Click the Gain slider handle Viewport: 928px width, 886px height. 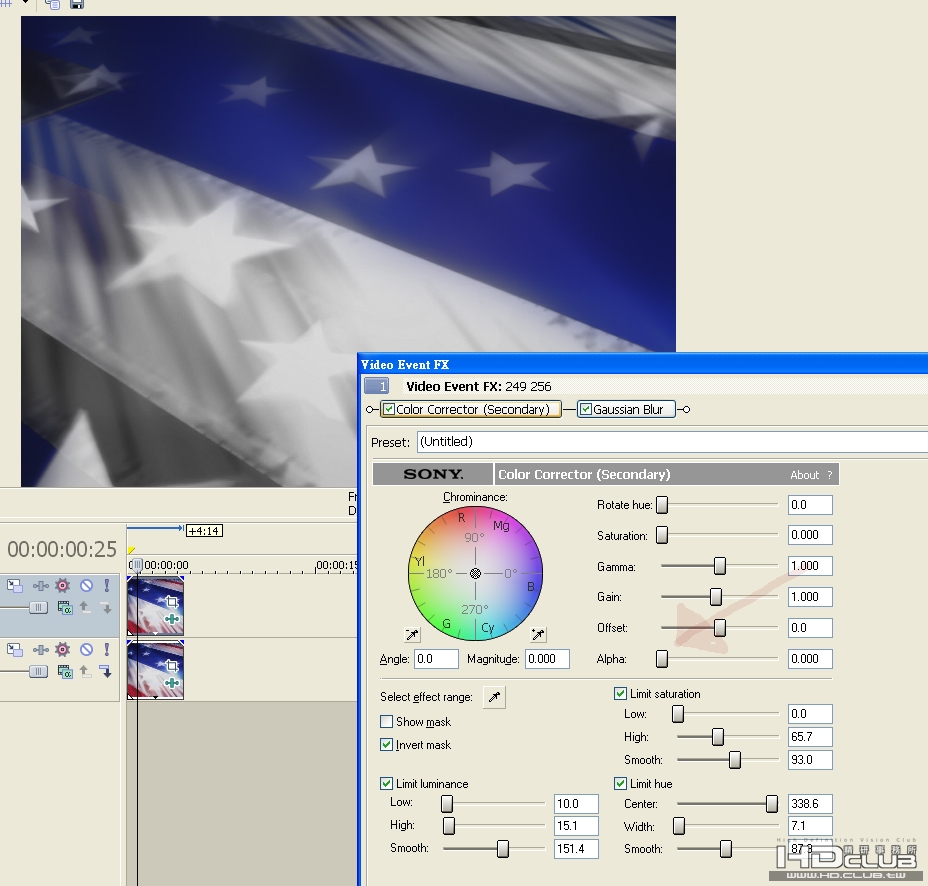pyautogui.click(x=716, y=597)
